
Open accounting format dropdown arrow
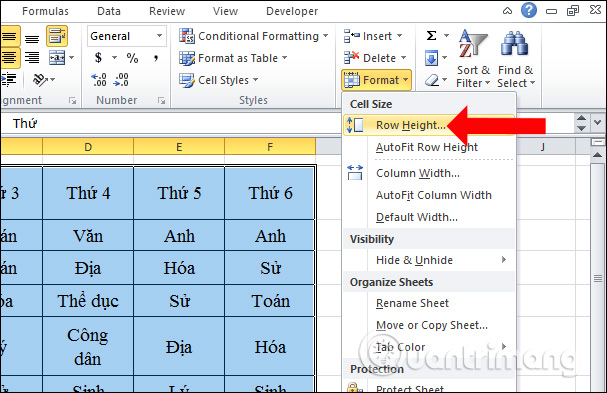click(x=115, y=58)
